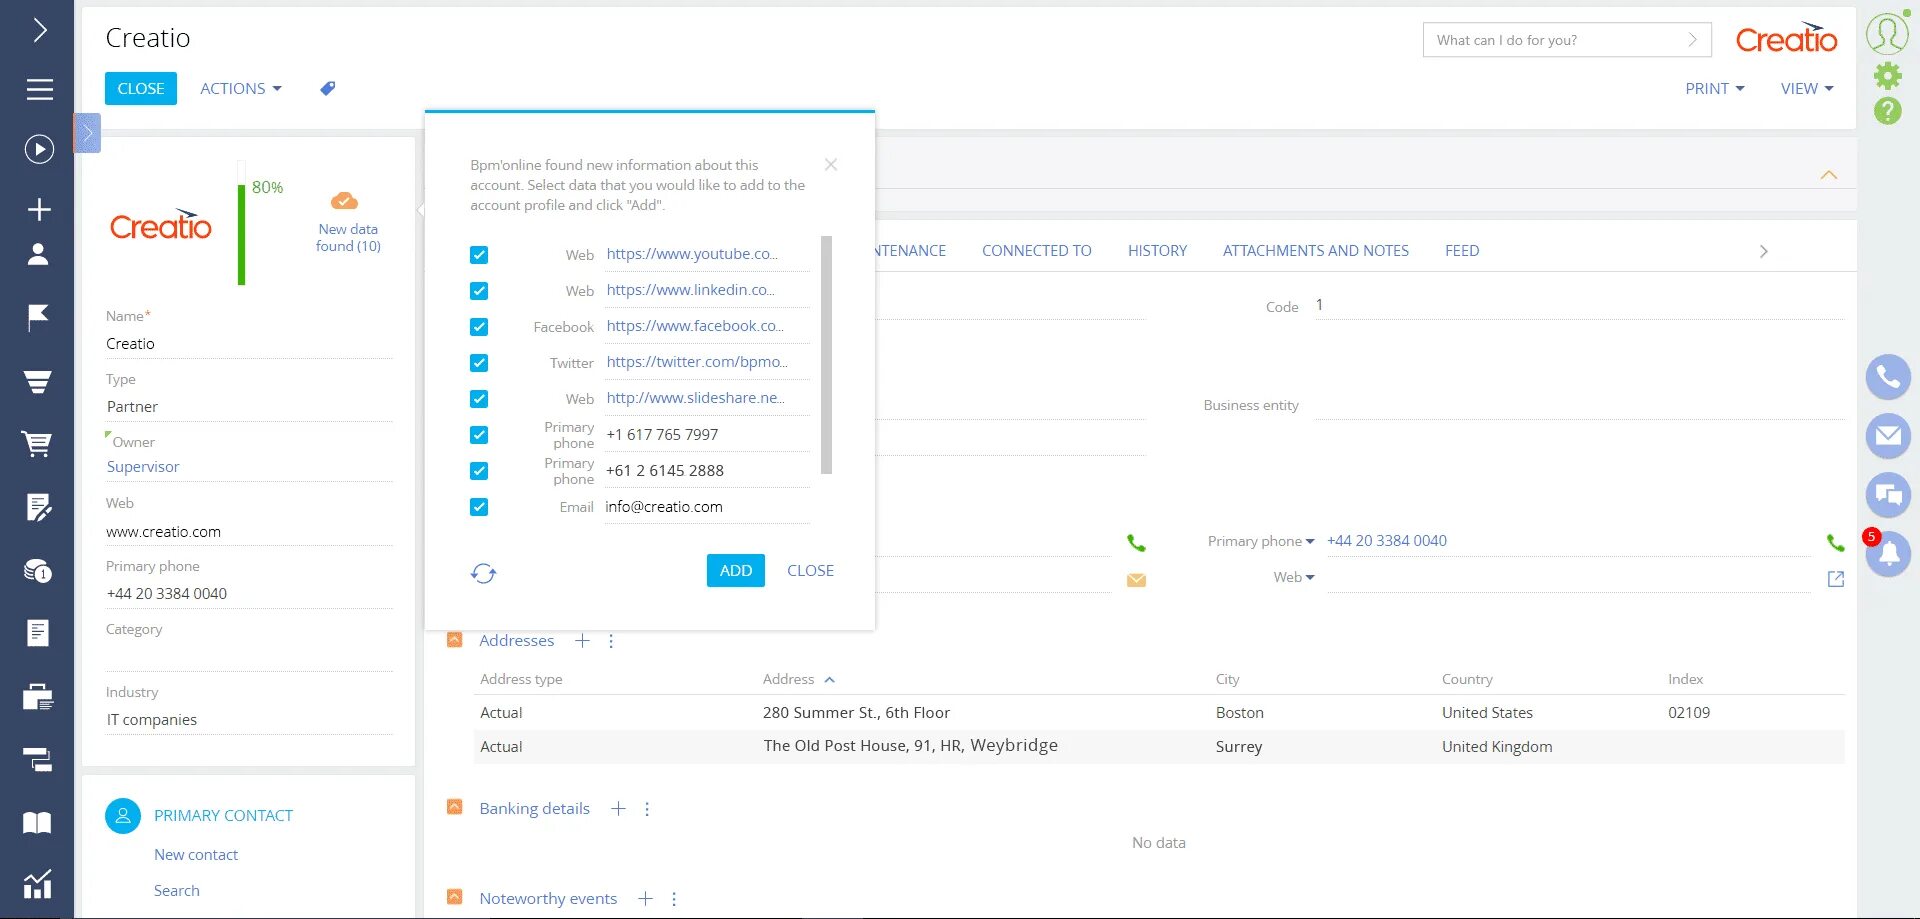Open the phone call panel button
Image resolution: width=1920 pixels, height=919 pixels.
[x=1888, y=377]
